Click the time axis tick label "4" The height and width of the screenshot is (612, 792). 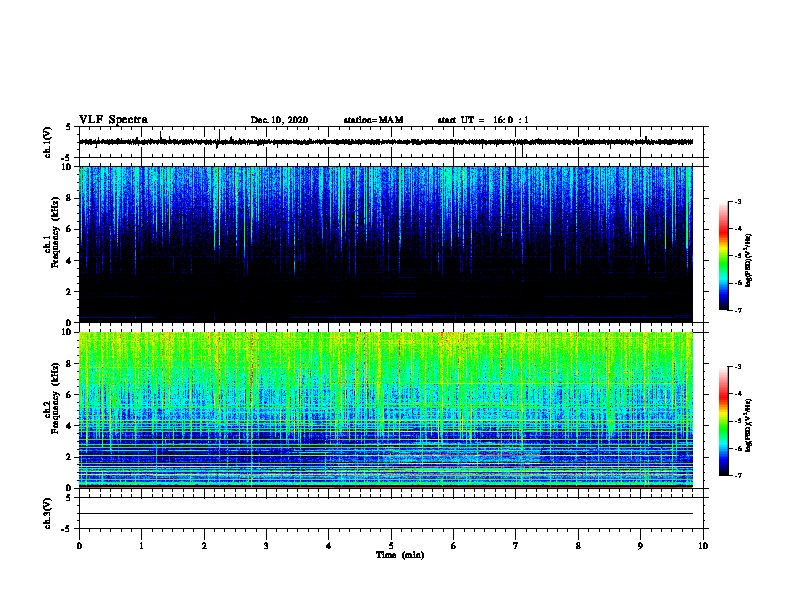[329, 546]
